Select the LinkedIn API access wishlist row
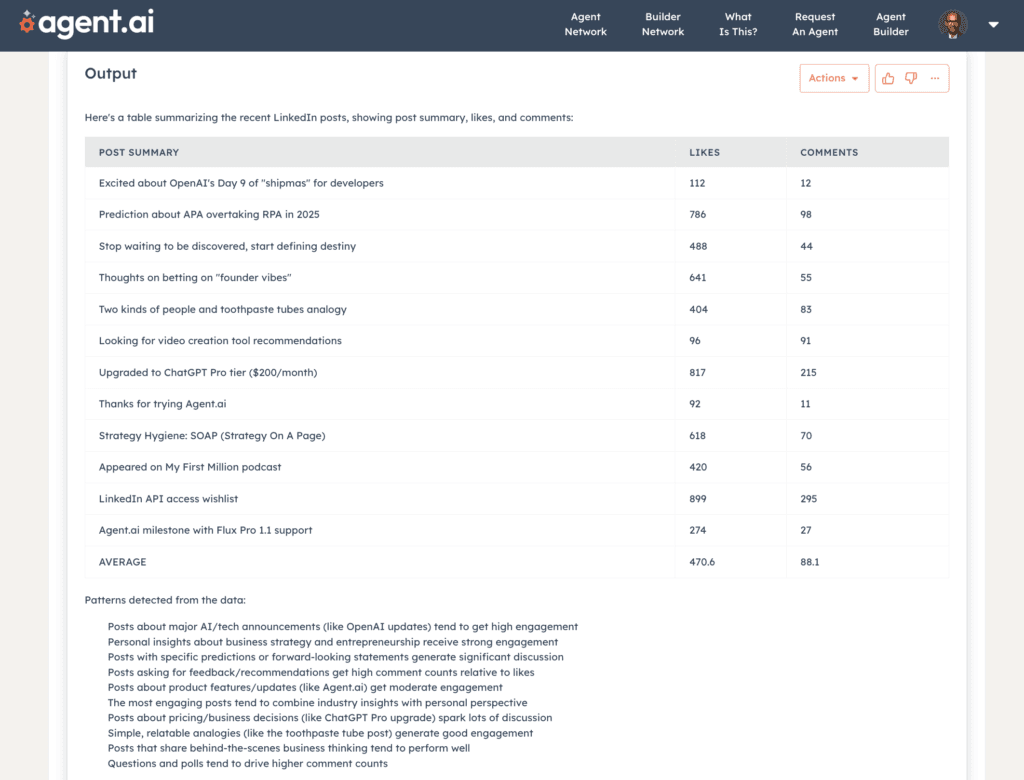 (517, 499)
